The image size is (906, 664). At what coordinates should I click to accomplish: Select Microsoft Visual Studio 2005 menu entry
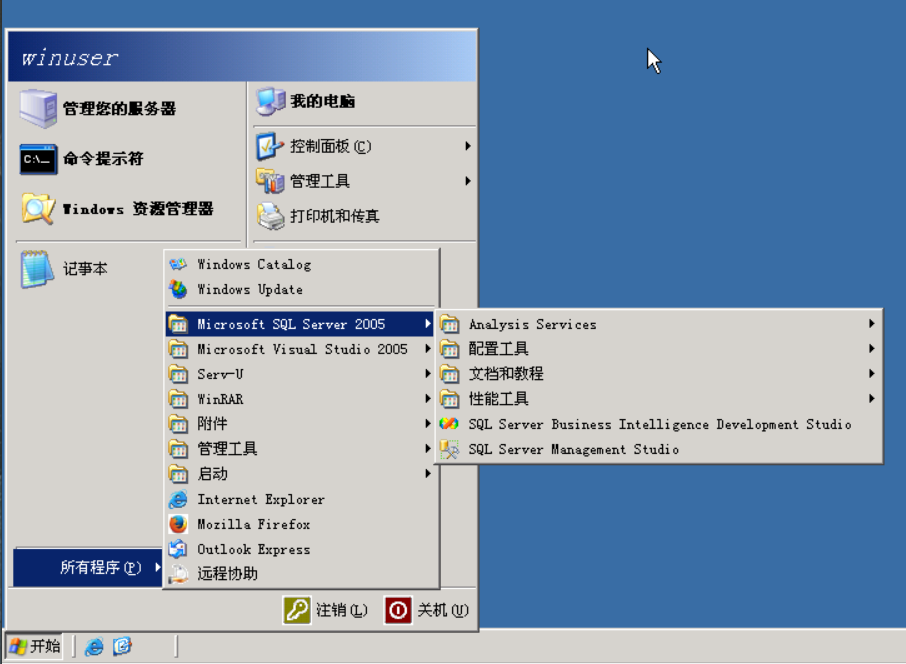click(300, 349)
